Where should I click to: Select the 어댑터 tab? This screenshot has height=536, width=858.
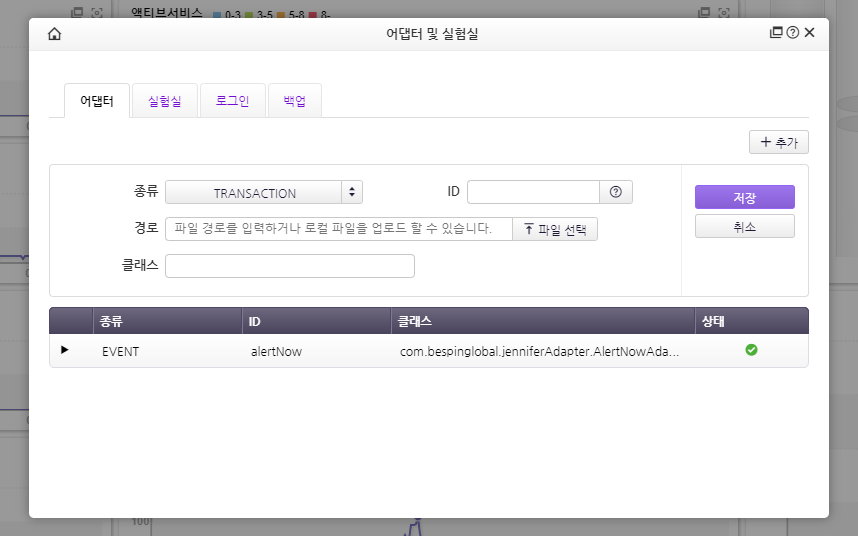tap(97, 101)
